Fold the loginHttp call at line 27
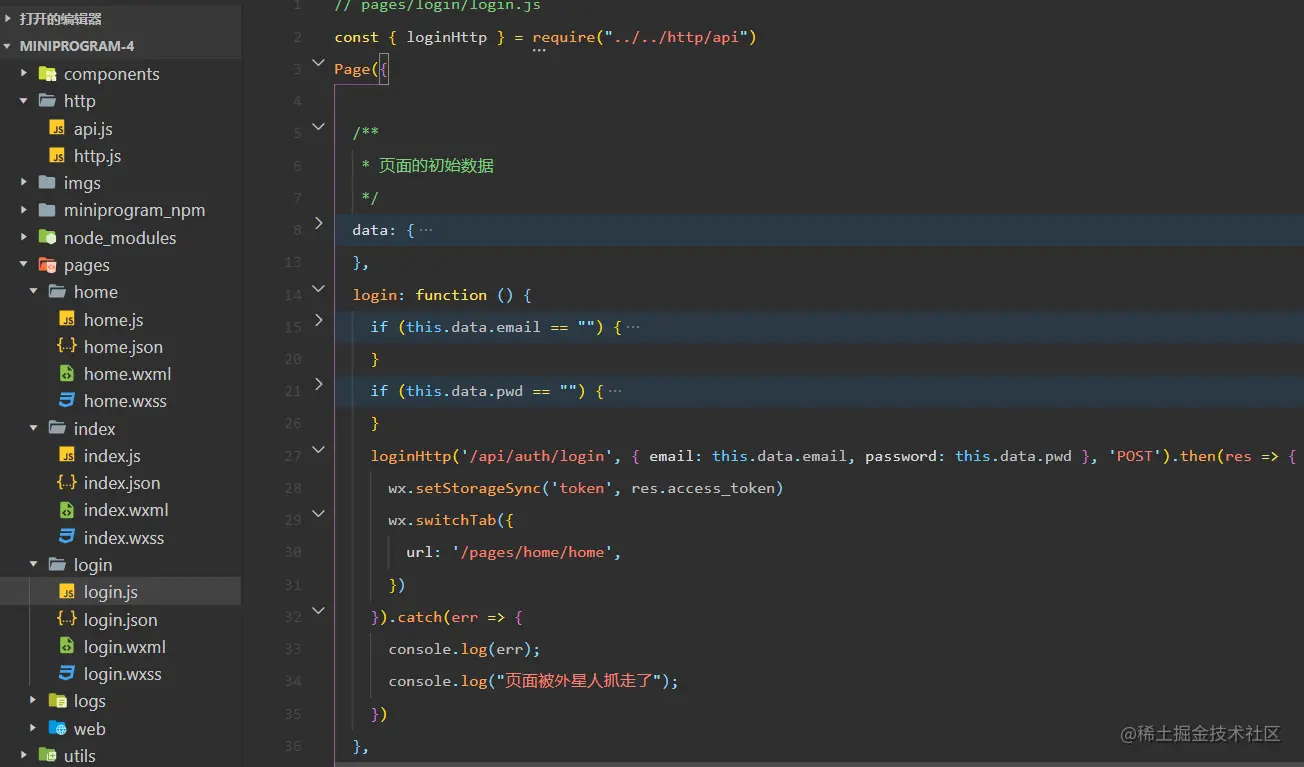Image resolution: width=1304 pixels, height=767 pixels. (319, 450)
